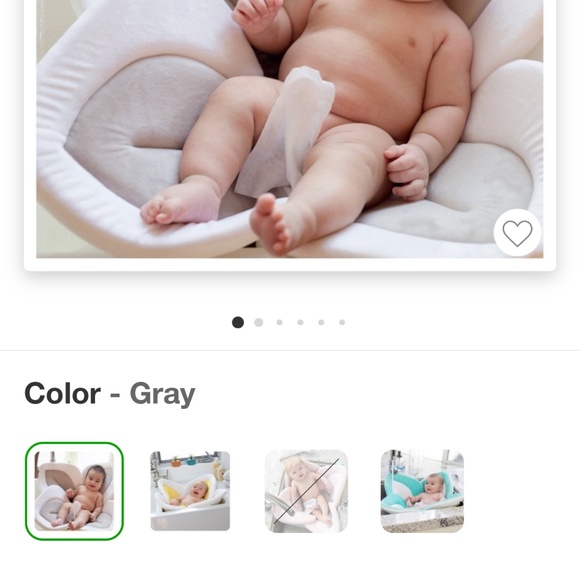Go to last image pagination dot
The width and height of the screenshot is (580, 580).
click(342, 322)
